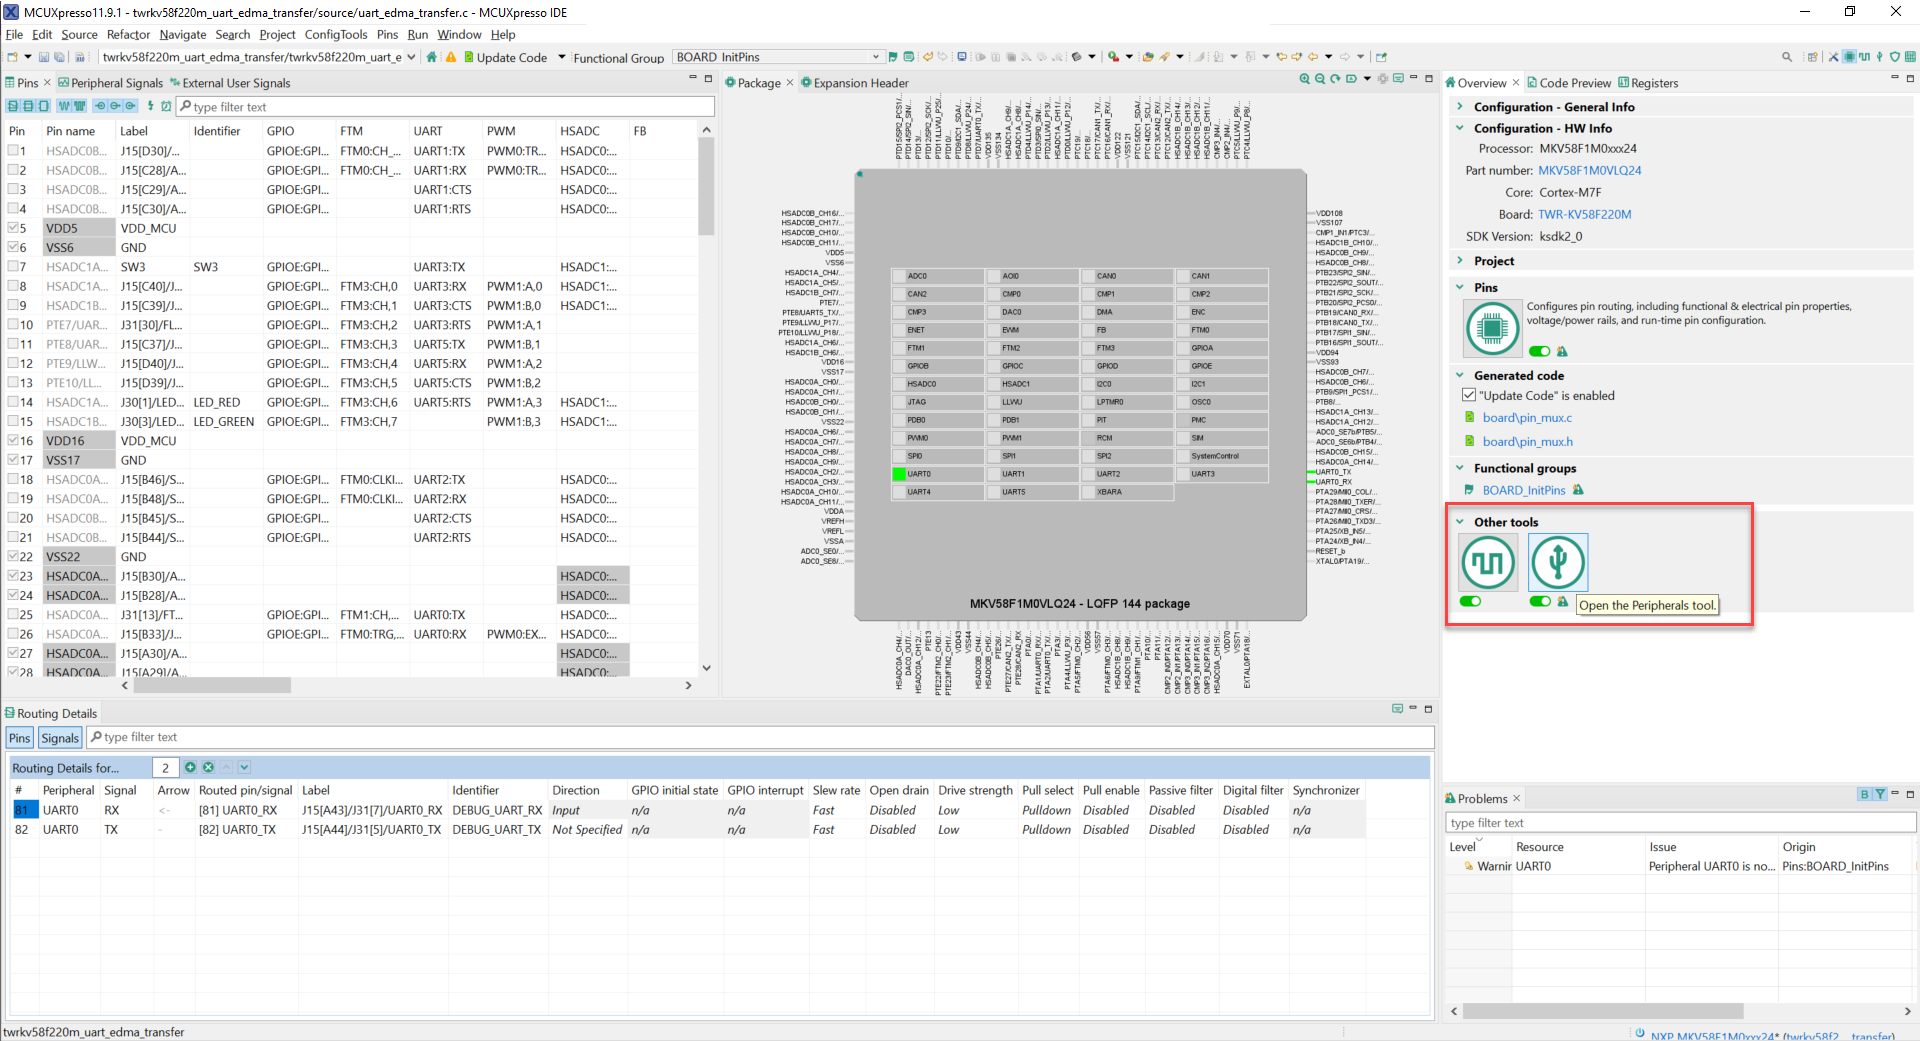This screenshot has height=1041, width=1920.
Task: Open the Clocks tool icon in Other tools
Action: point(1488,562)
